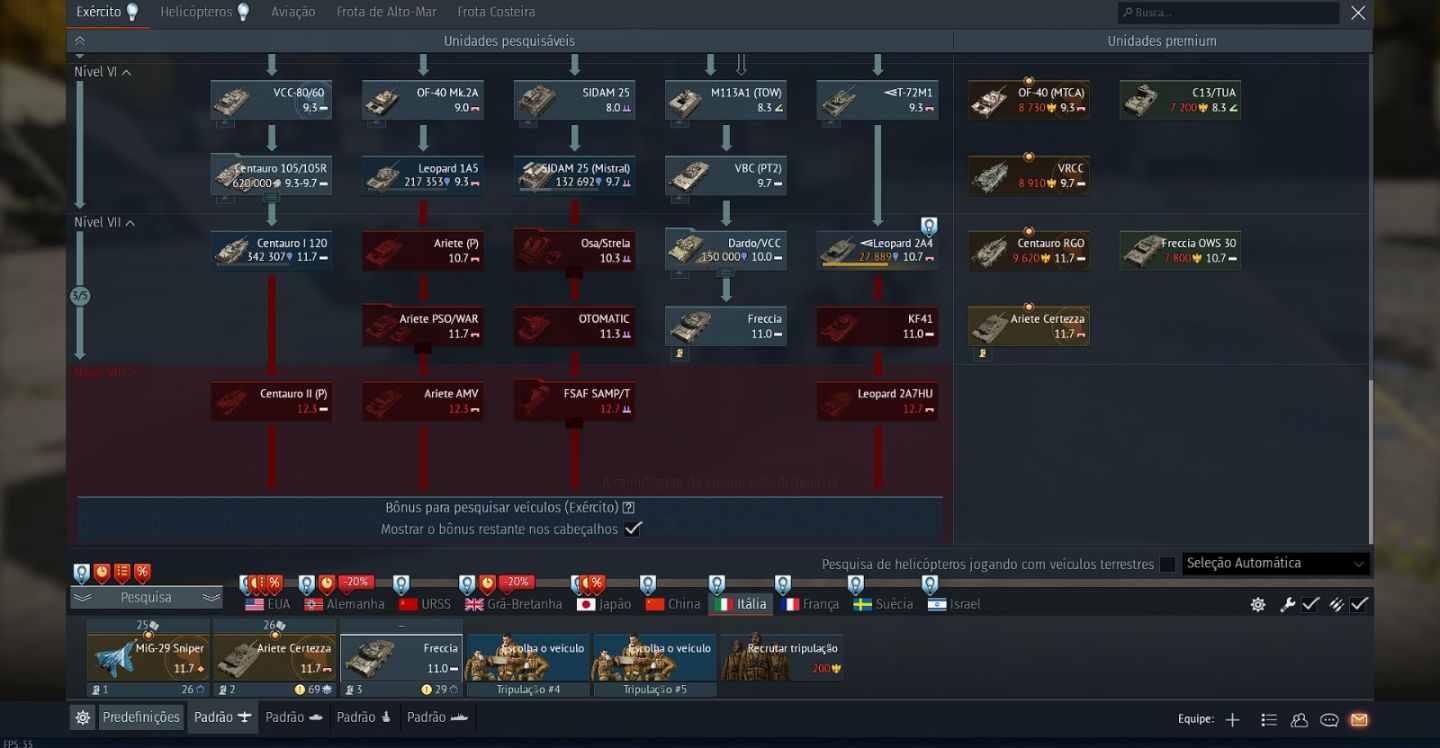Viewport: 1440px width, 748px height.
Task: Click the magnifier icon in Busca field
Action: point(1128,13)
